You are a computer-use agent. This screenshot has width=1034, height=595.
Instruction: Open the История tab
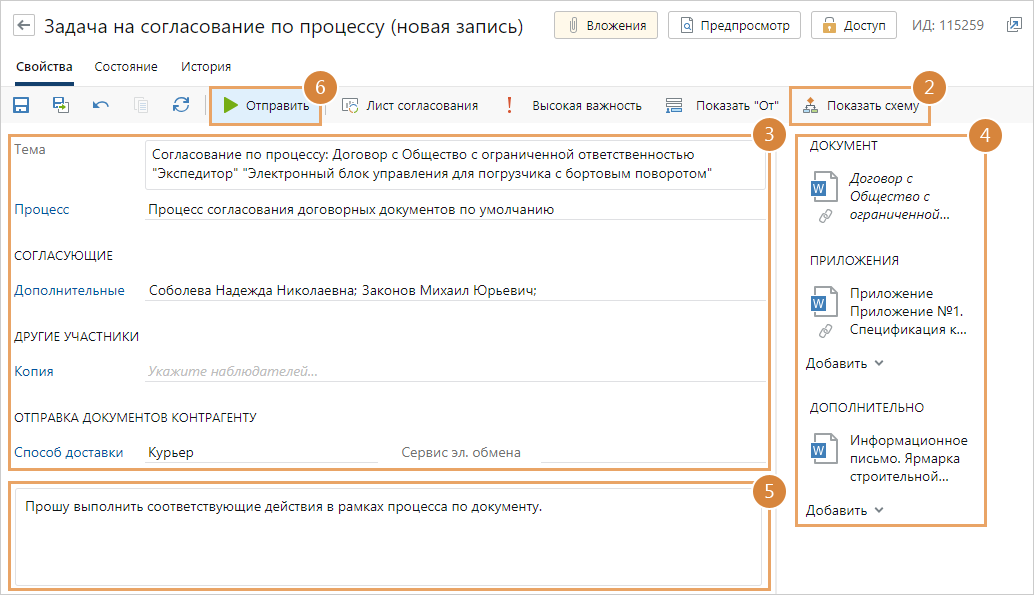click(x=206, y=67)
